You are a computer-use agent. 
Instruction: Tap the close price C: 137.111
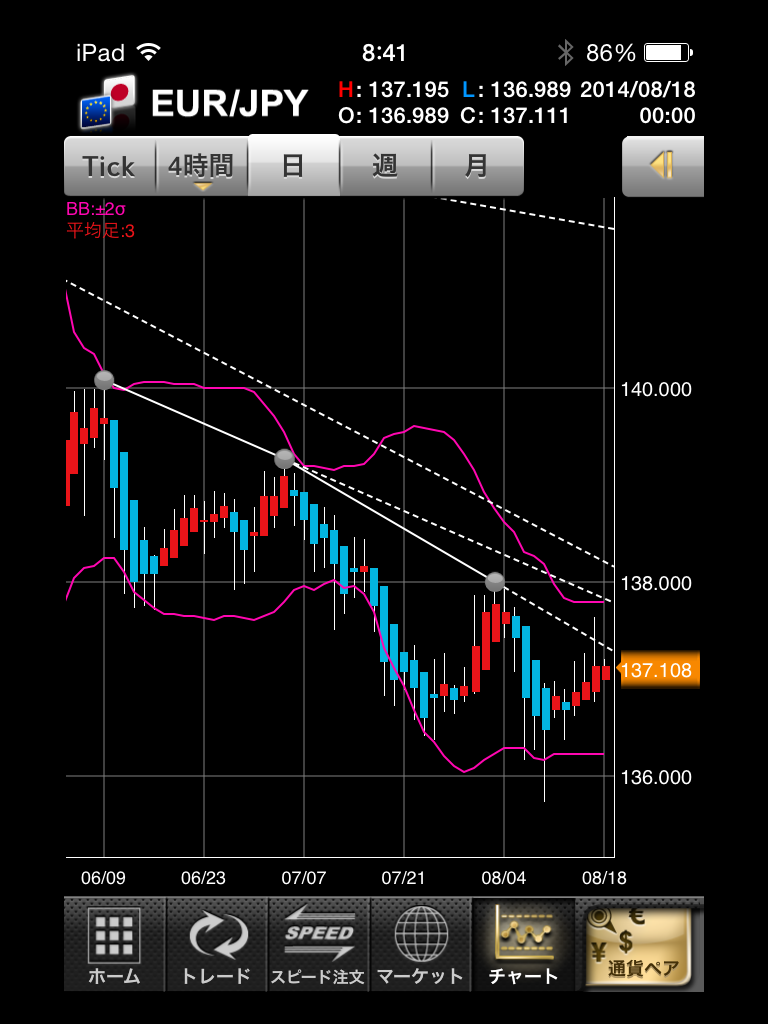pos(515,116)
